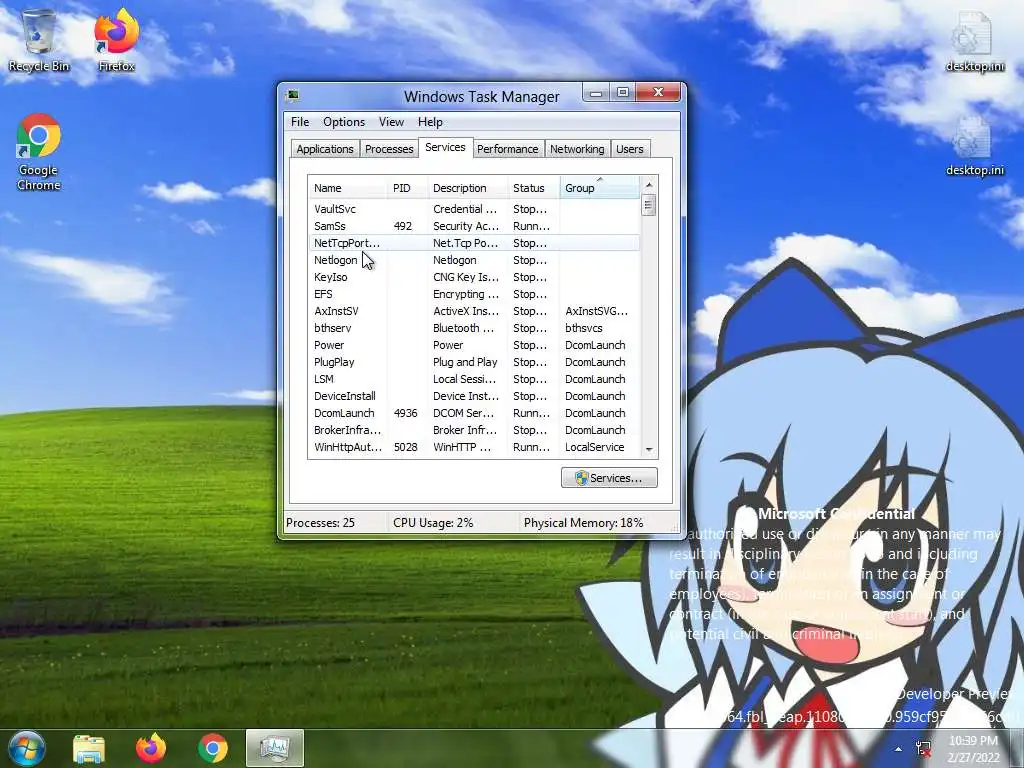Viewport: 1024px width, 768px height.
Task: Show hidden system tray icons
Action: 899,749
